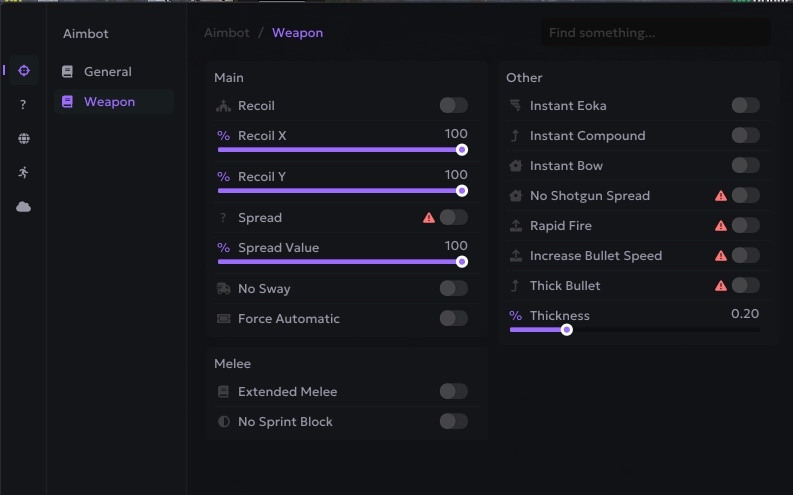This screenshot has height=495, width=793.
Task: Click the warning icon next to Spread
Action: pyautogui.click(x=429, y=217)
